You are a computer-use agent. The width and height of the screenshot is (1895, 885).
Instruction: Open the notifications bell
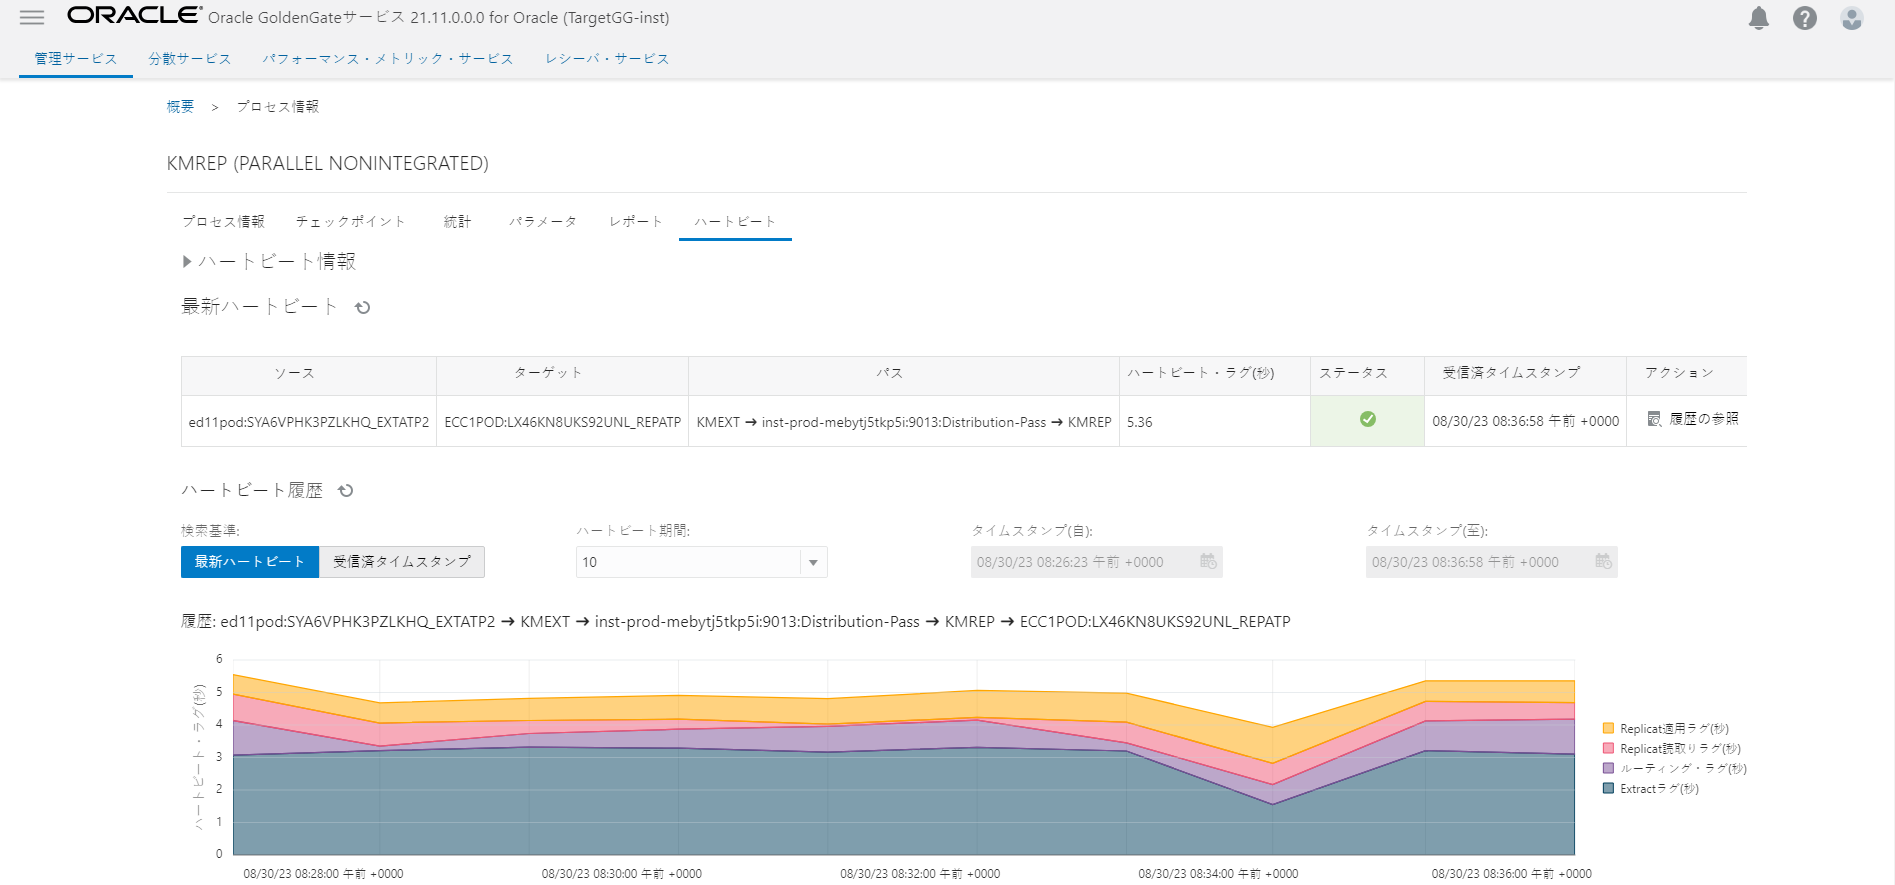click(x=1759, y=18)
